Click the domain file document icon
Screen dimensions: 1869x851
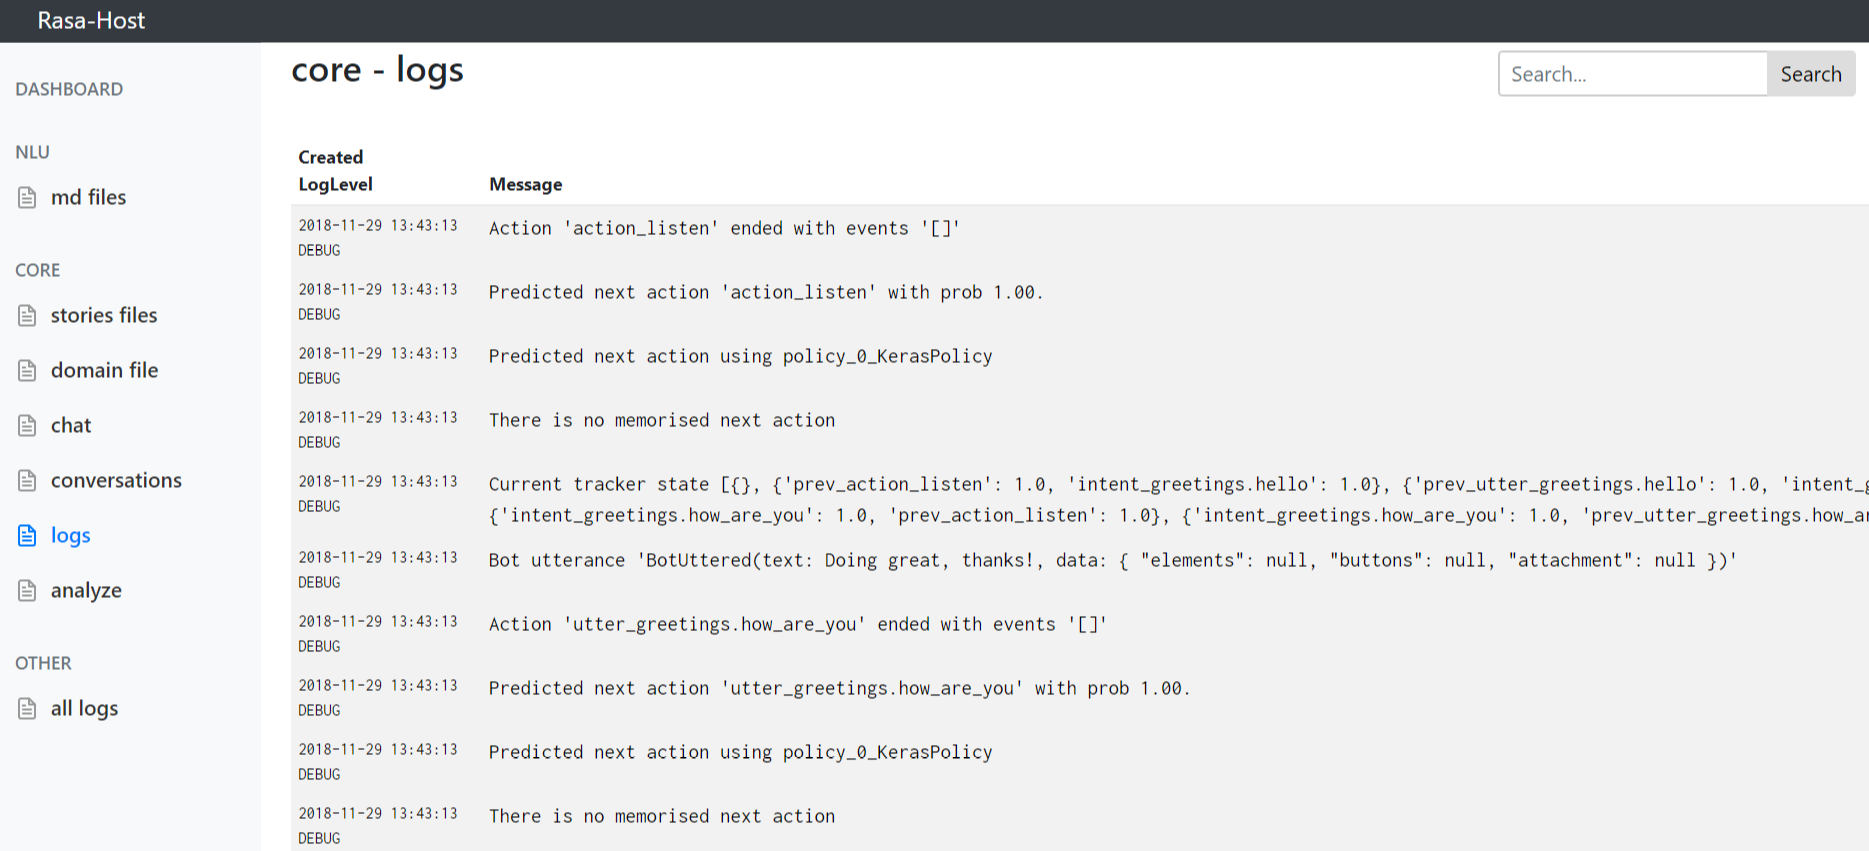pyautogui.click(x=27, y=371)
